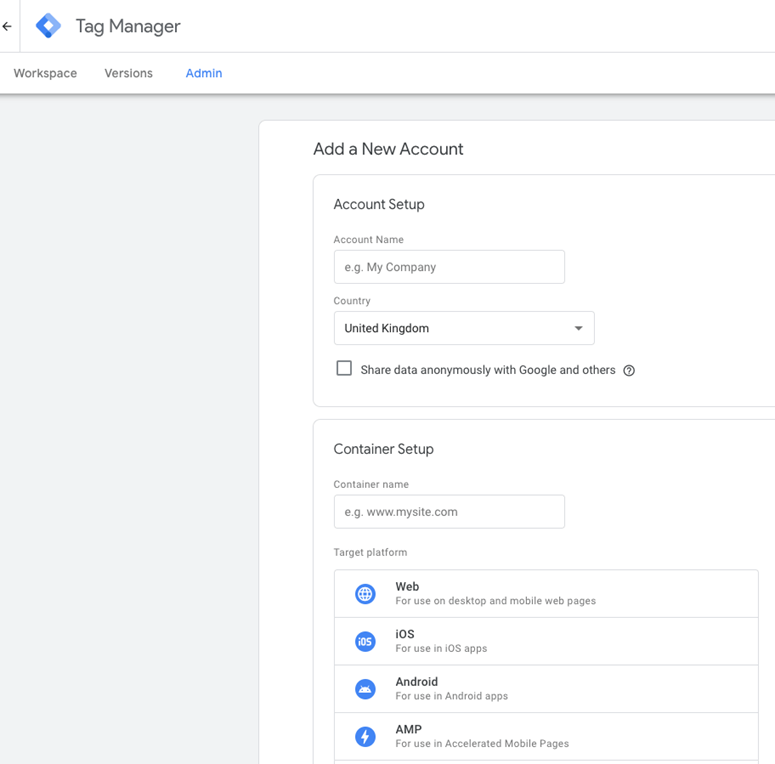Click the Web globe icon
The image size is (775, 764).
(365, 594)
